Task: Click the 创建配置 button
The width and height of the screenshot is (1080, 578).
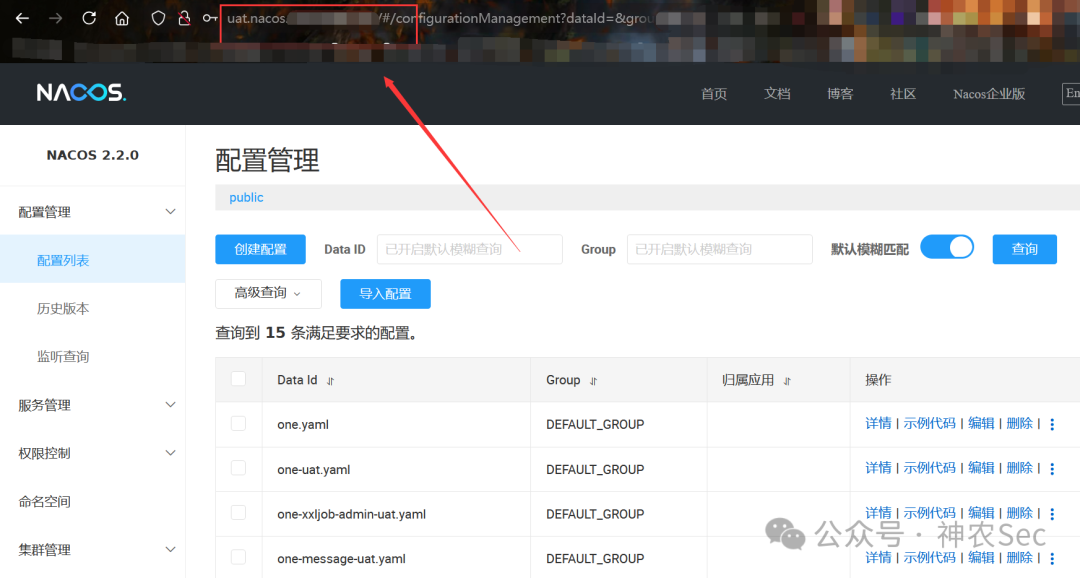Action: (x=260, y=249)
